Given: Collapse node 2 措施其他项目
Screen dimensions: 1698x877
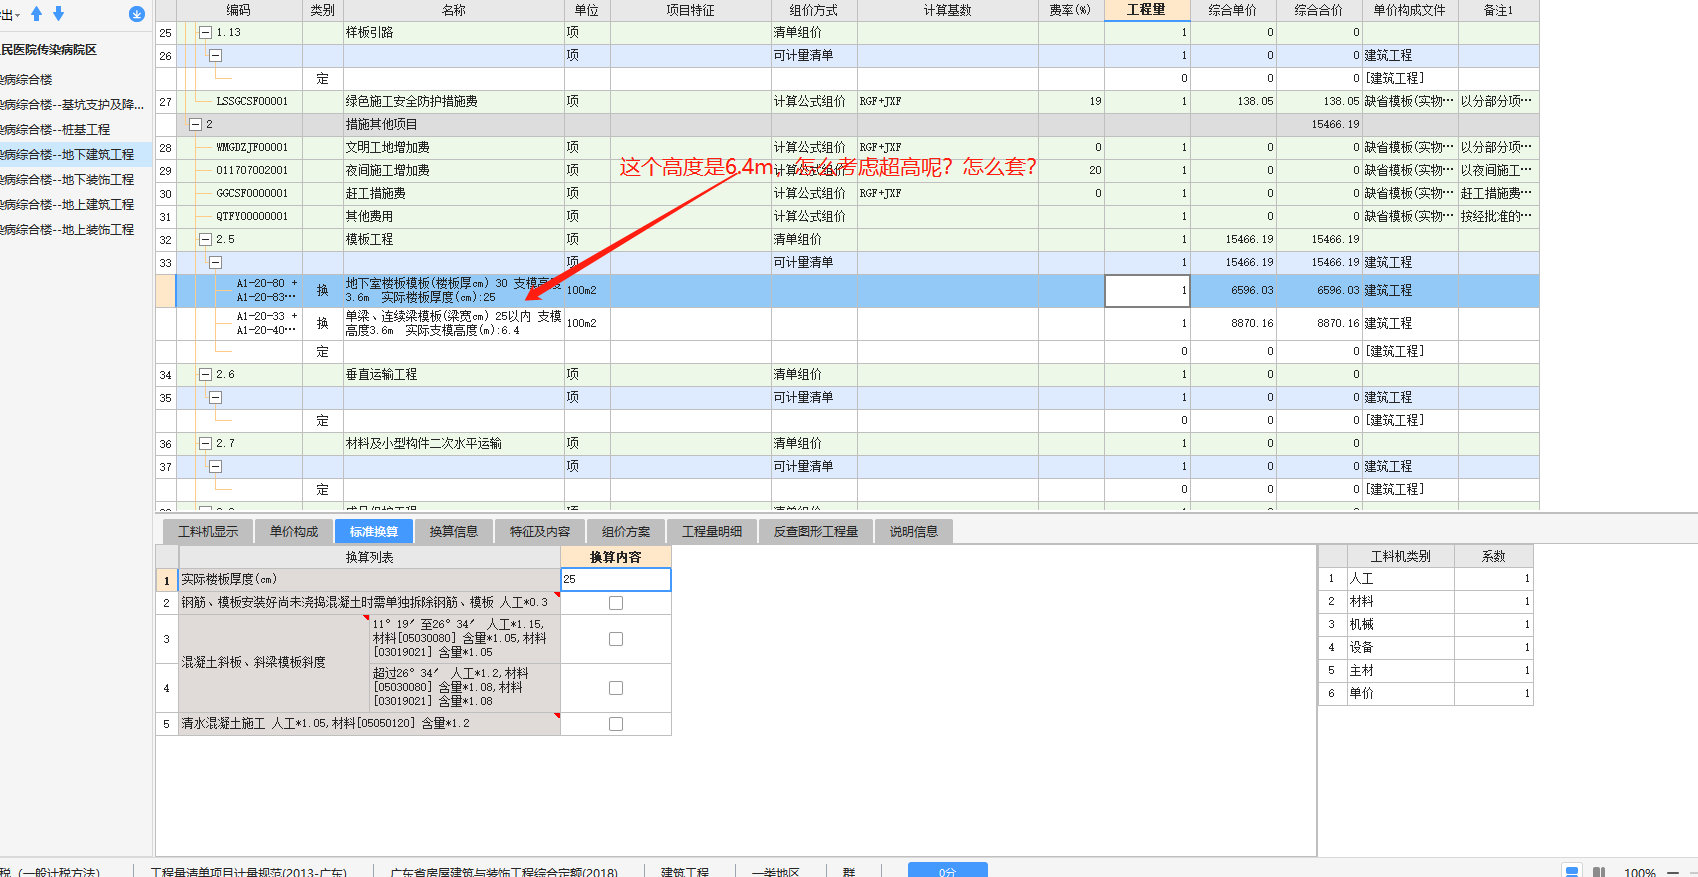Looking at the screenshot, I should (x=196, y=125).
